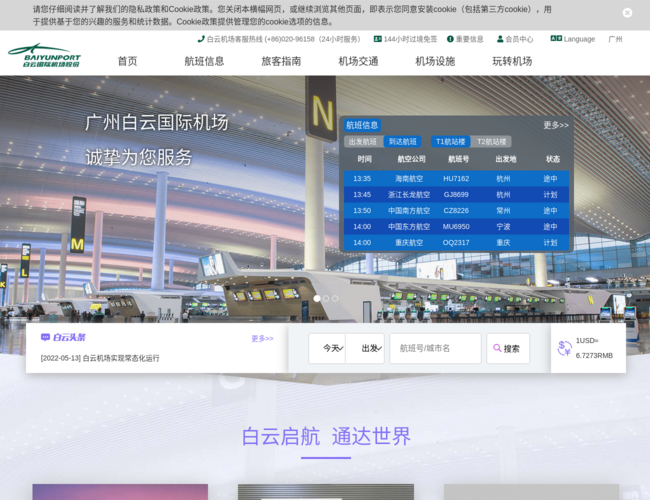The height and width of the screenshot is (500, 650).
Task: Click the 6.7273RMB exchange rate
Action: click(594, 355)
